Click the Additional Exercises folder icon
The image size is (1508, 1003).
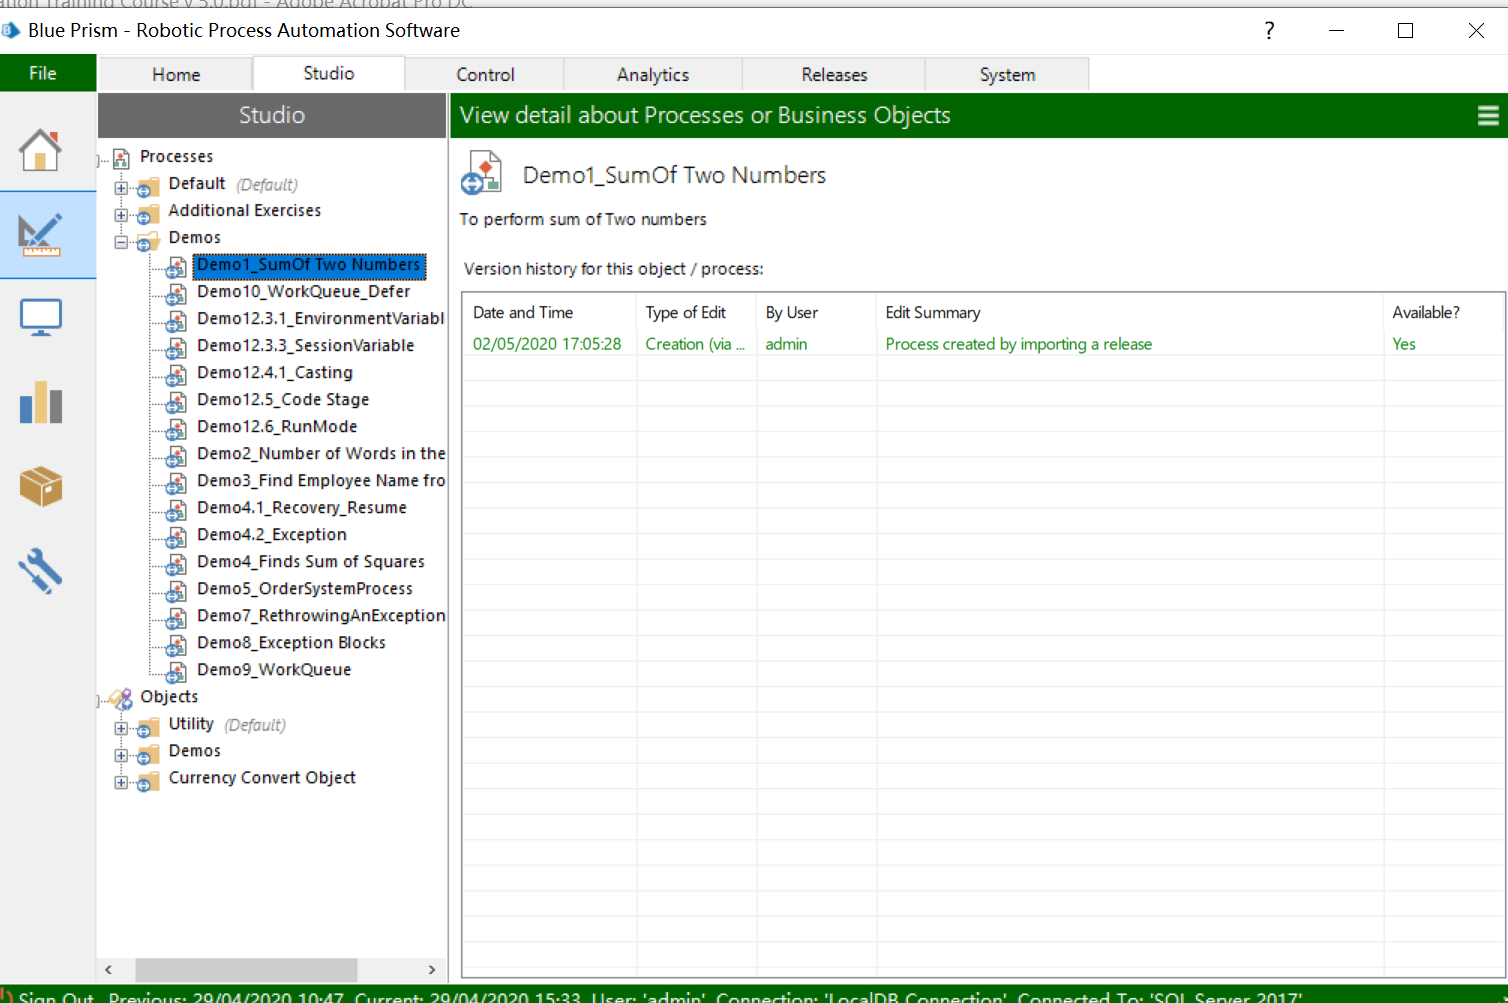click(x=148, y=213)
